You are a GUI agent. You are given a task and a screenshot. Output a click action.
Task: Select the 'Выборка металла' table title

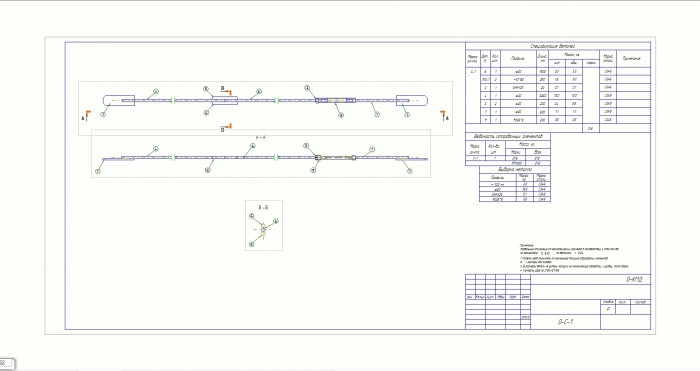(x=515, y=170)
